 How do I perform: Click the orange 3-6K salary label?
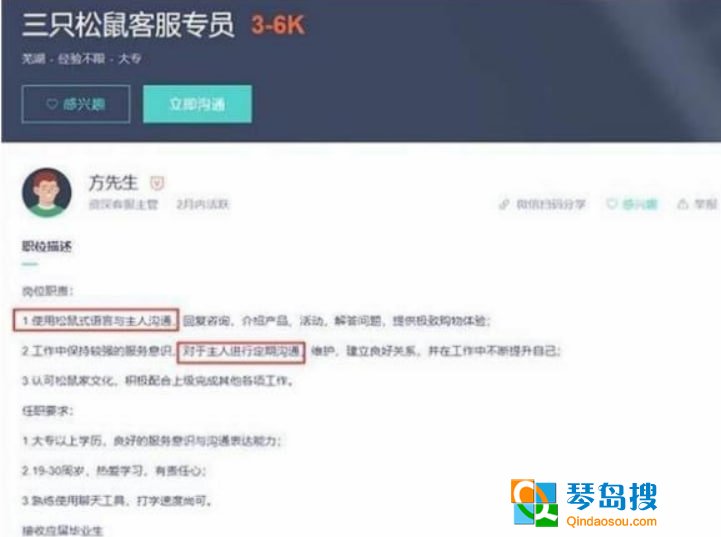tap(278, 25)
